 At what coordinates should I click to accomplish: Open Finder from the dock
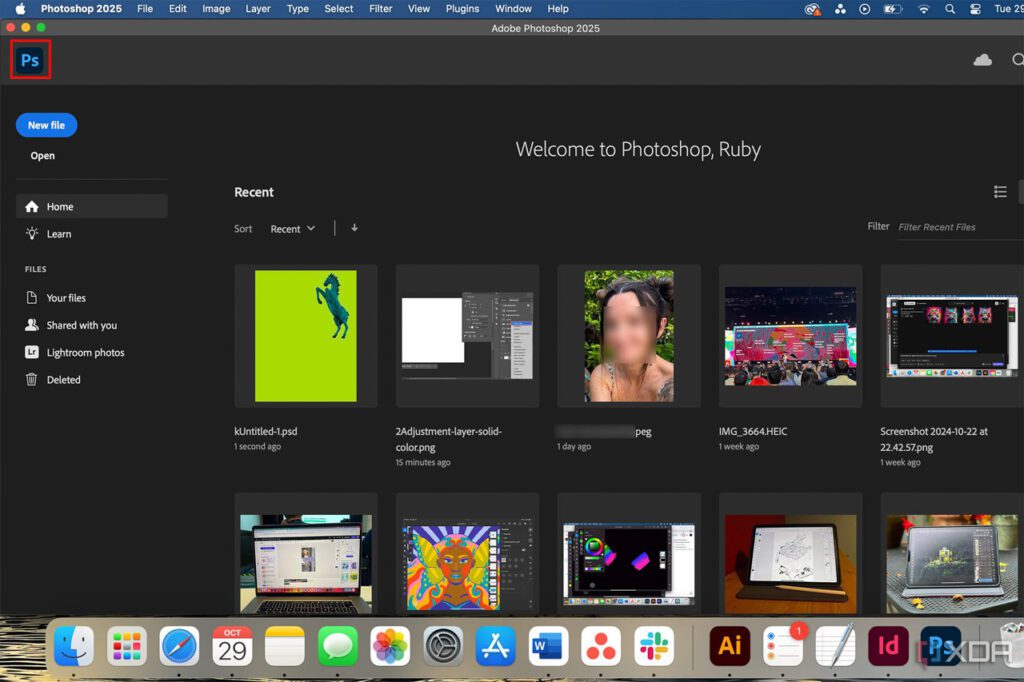74,646
